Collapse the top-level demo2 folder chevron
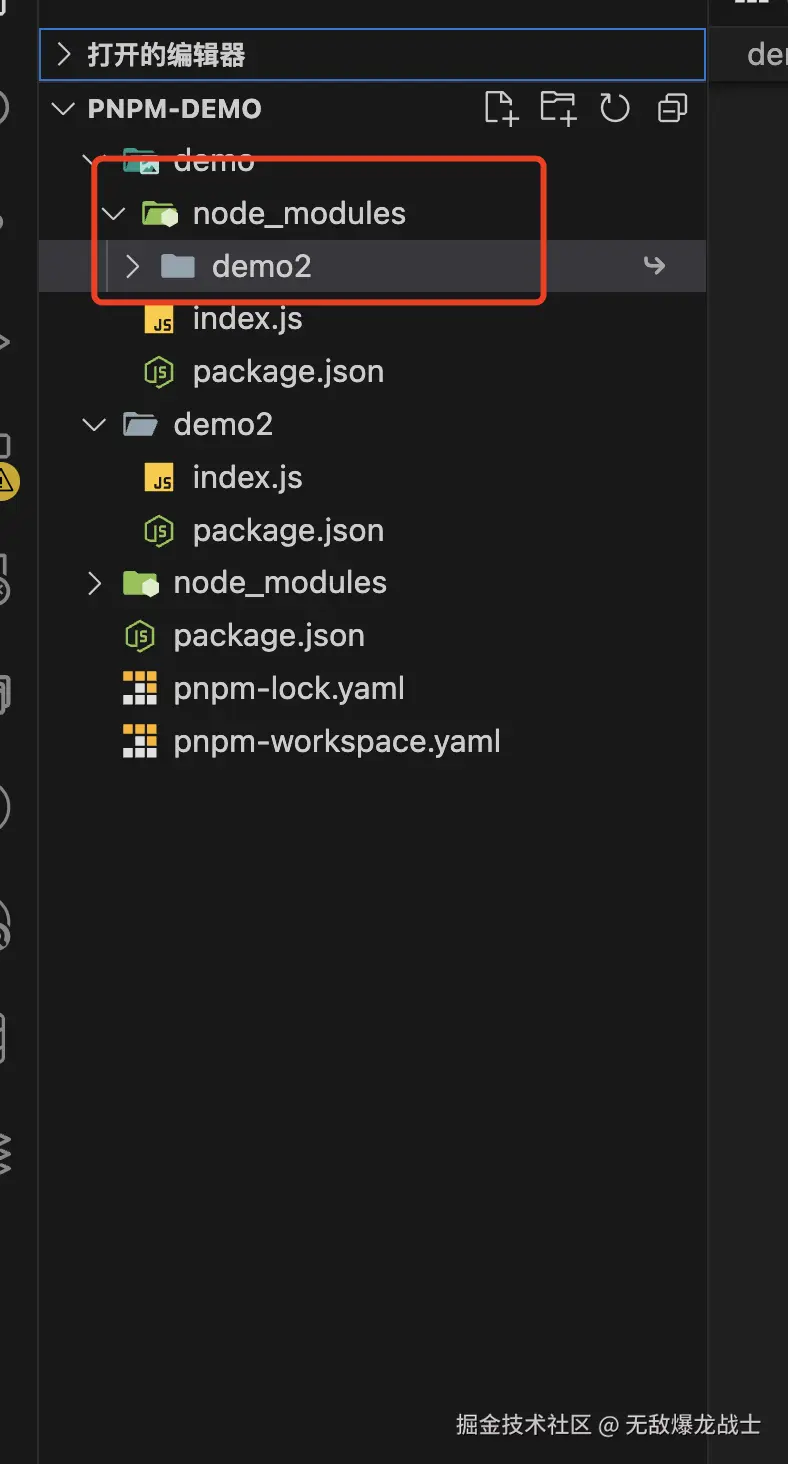 [95, 425]
